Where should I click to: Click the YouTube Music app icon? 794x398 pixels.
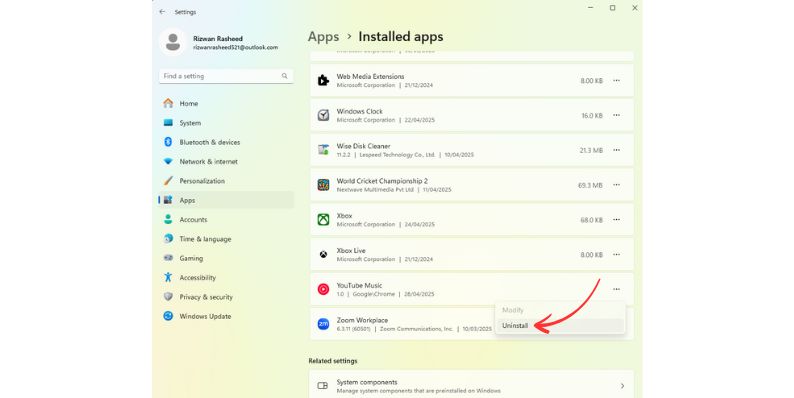click(323, 289)
